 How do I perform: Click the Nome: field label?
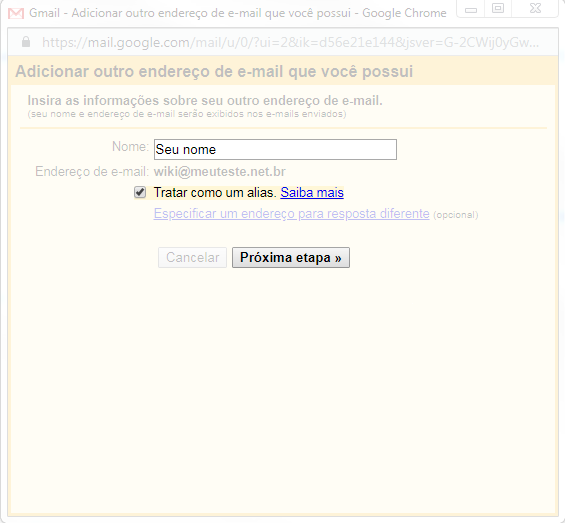pos(130,147)
